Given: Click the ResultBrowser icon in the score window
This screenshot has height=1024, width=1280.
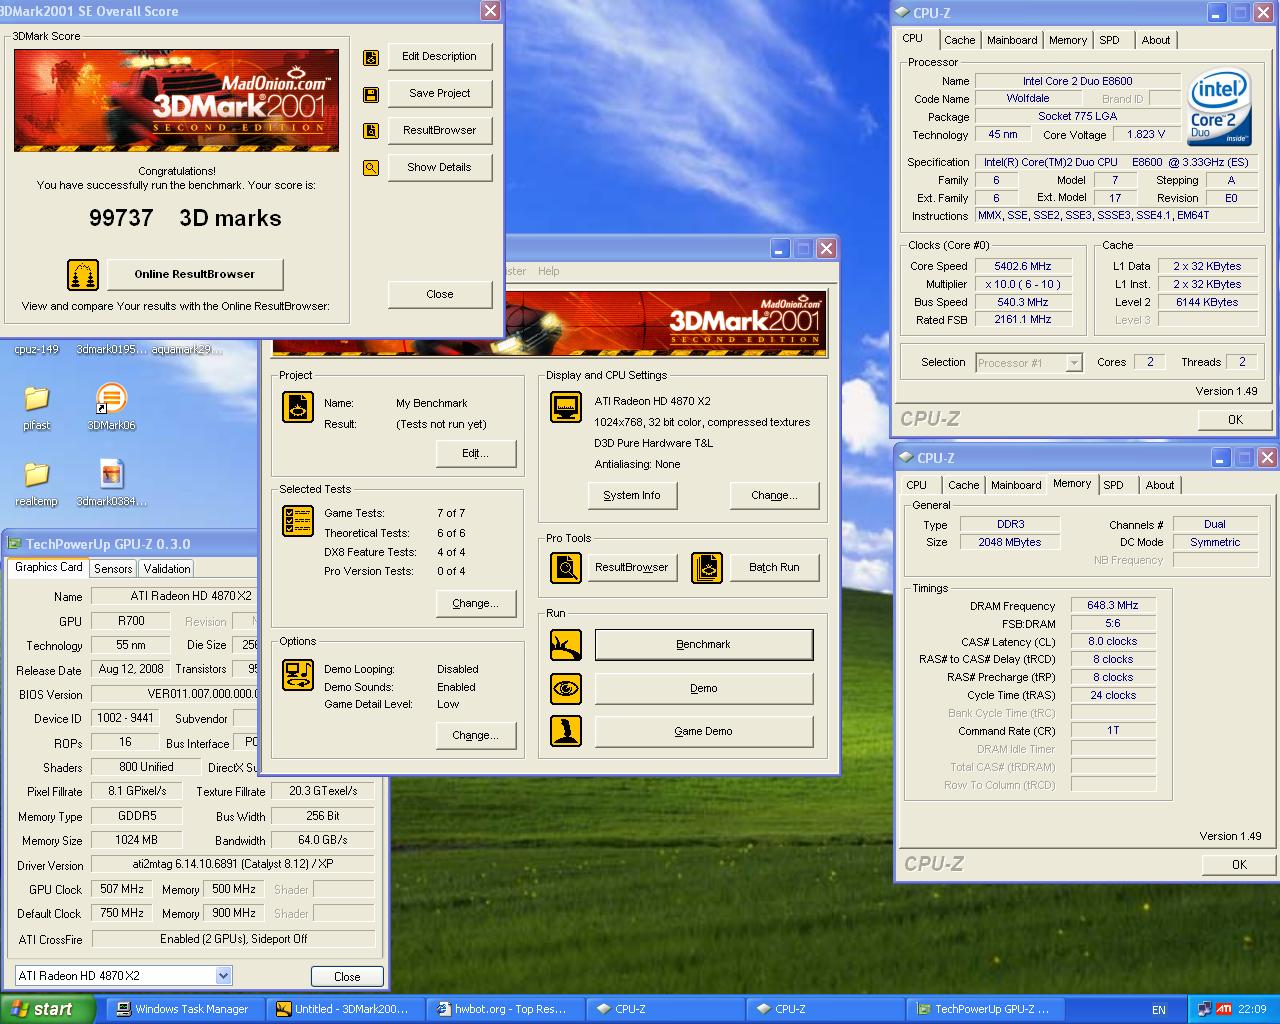Looking at the screenshot, I should (x=371, y=131).
